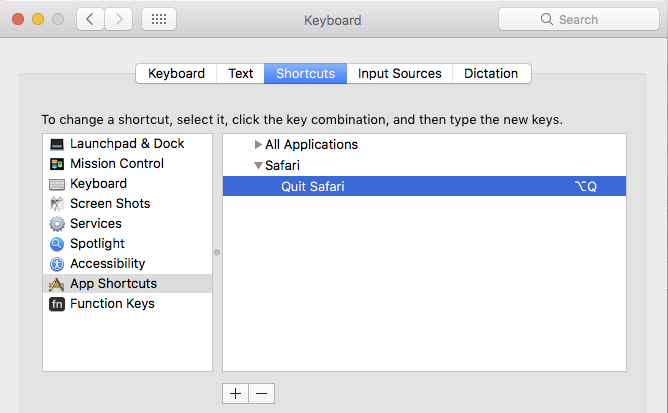Go back with the left arrow button
Viewport: 668px width, 413px height.
90,19
